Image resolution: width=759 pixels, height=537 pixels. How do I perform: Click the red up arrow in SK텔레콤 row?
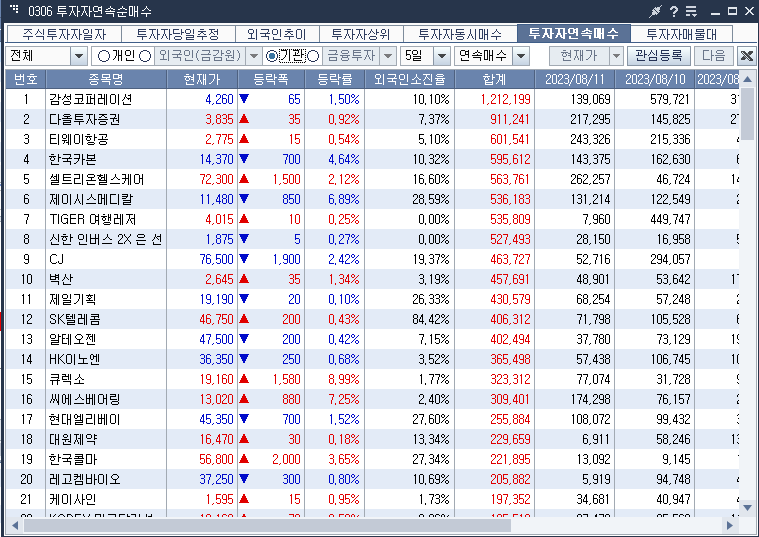point(244,319)
